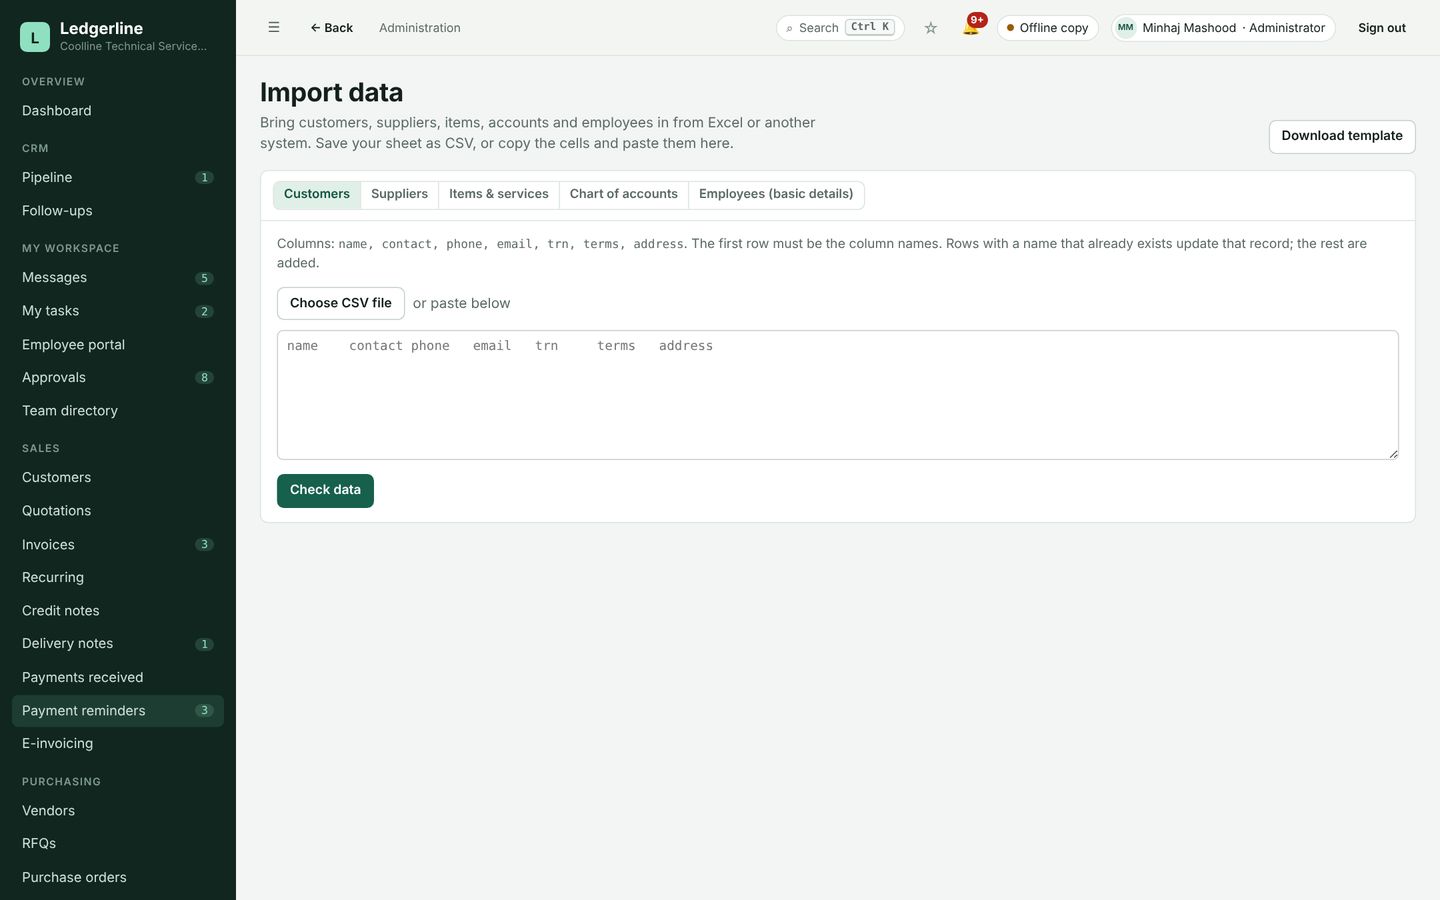Click the MM user avatar
Image resolution: width=1440 pixels, height=900 pixels.
1126,28
